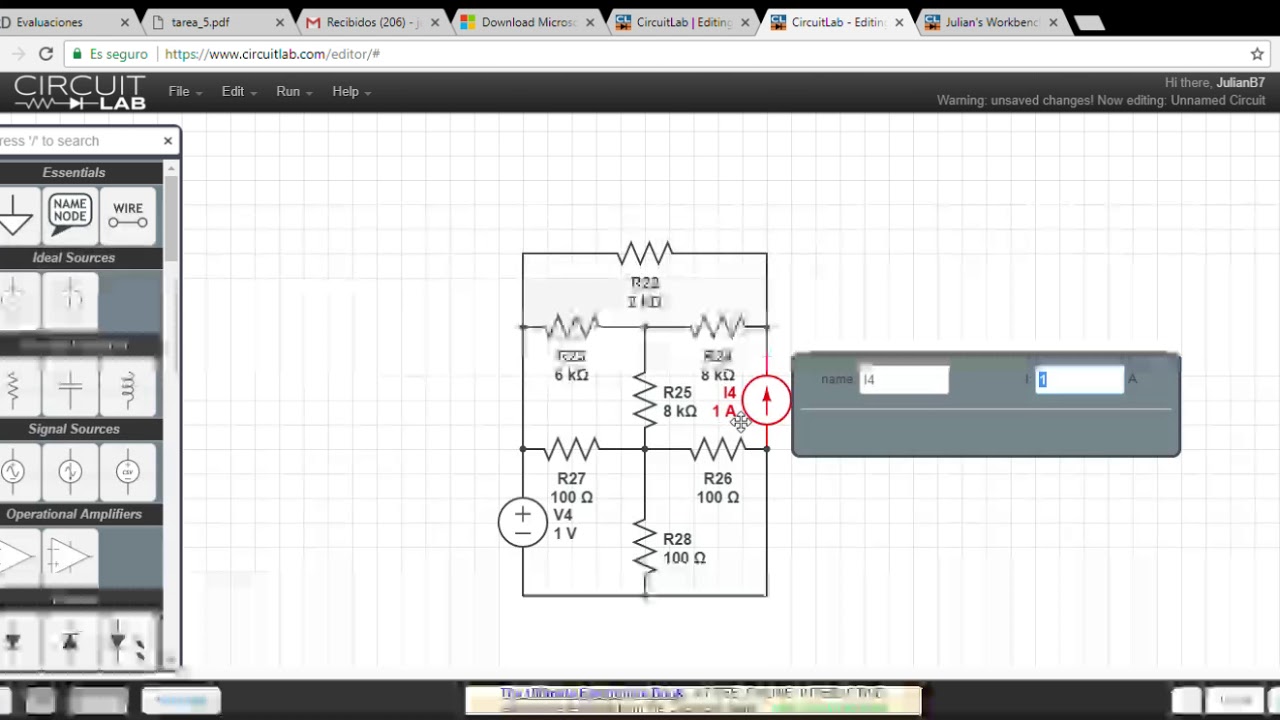The height and width of the screenshot is (720, 1280).
Task: Pick the LED component in the palette
Action: point(128,643)
